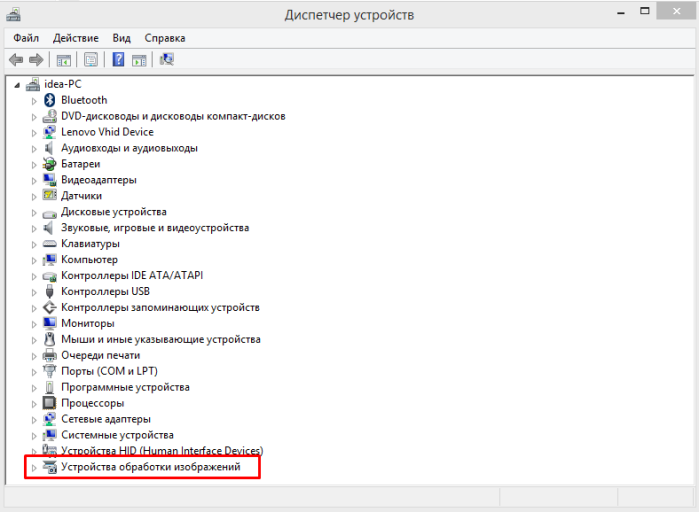Select Устройства HID (Human Interface Devices) row
699x512 pixels.
[162, 451]
